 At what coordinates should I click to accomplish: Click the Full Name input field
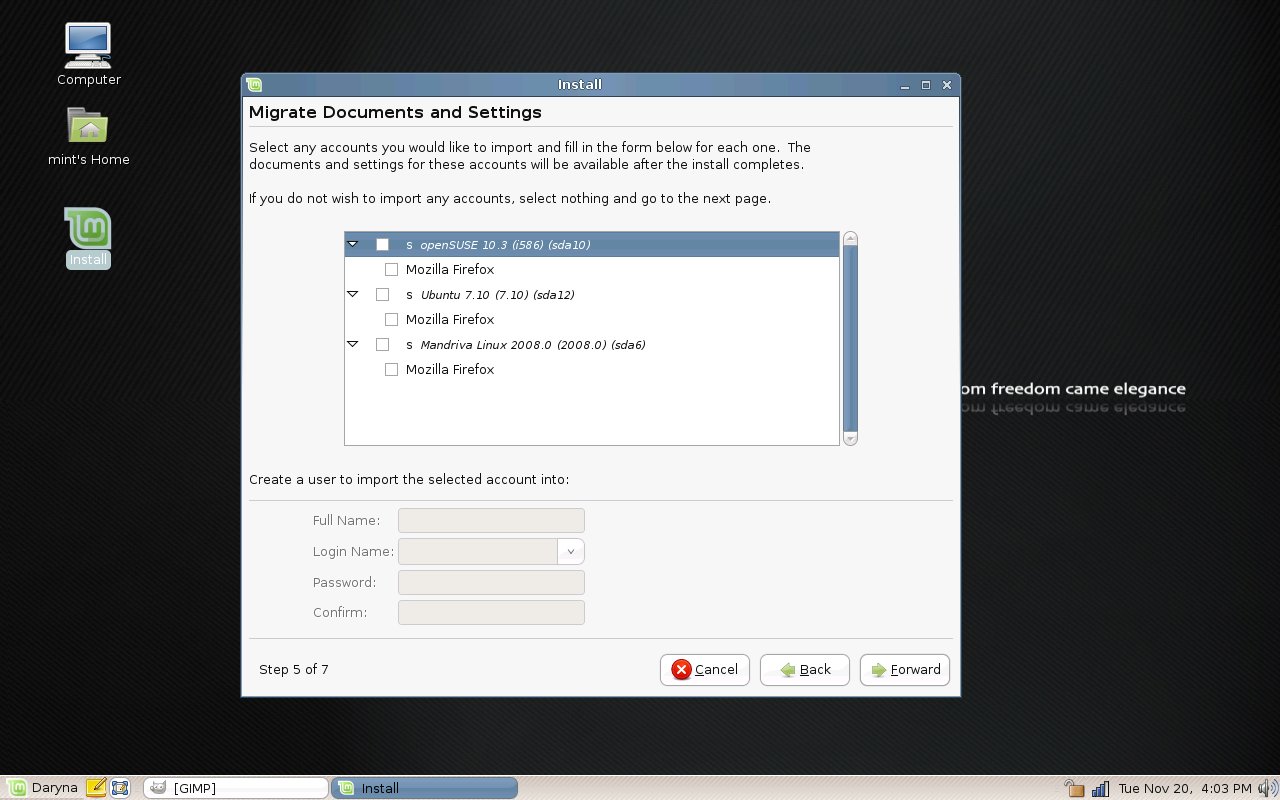point(491,521)
